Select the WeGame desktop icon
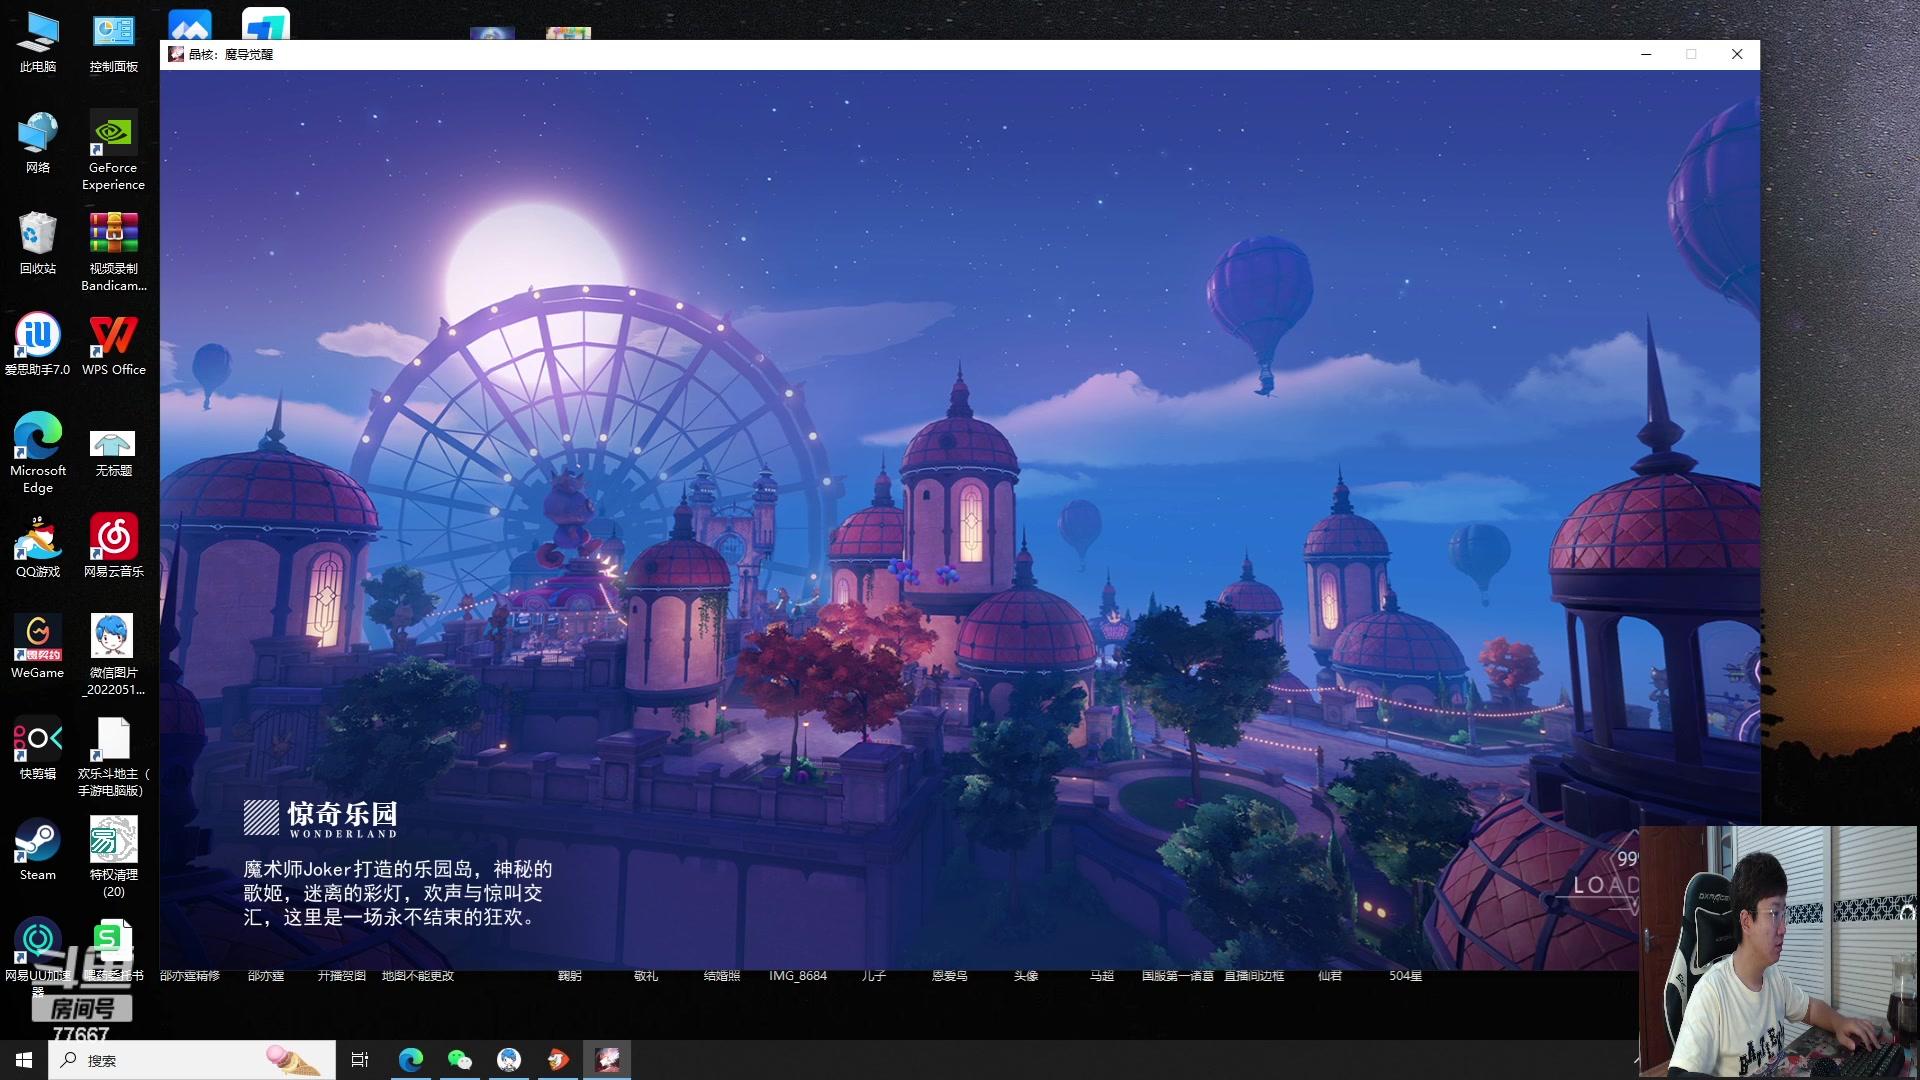 click(38, 648)
